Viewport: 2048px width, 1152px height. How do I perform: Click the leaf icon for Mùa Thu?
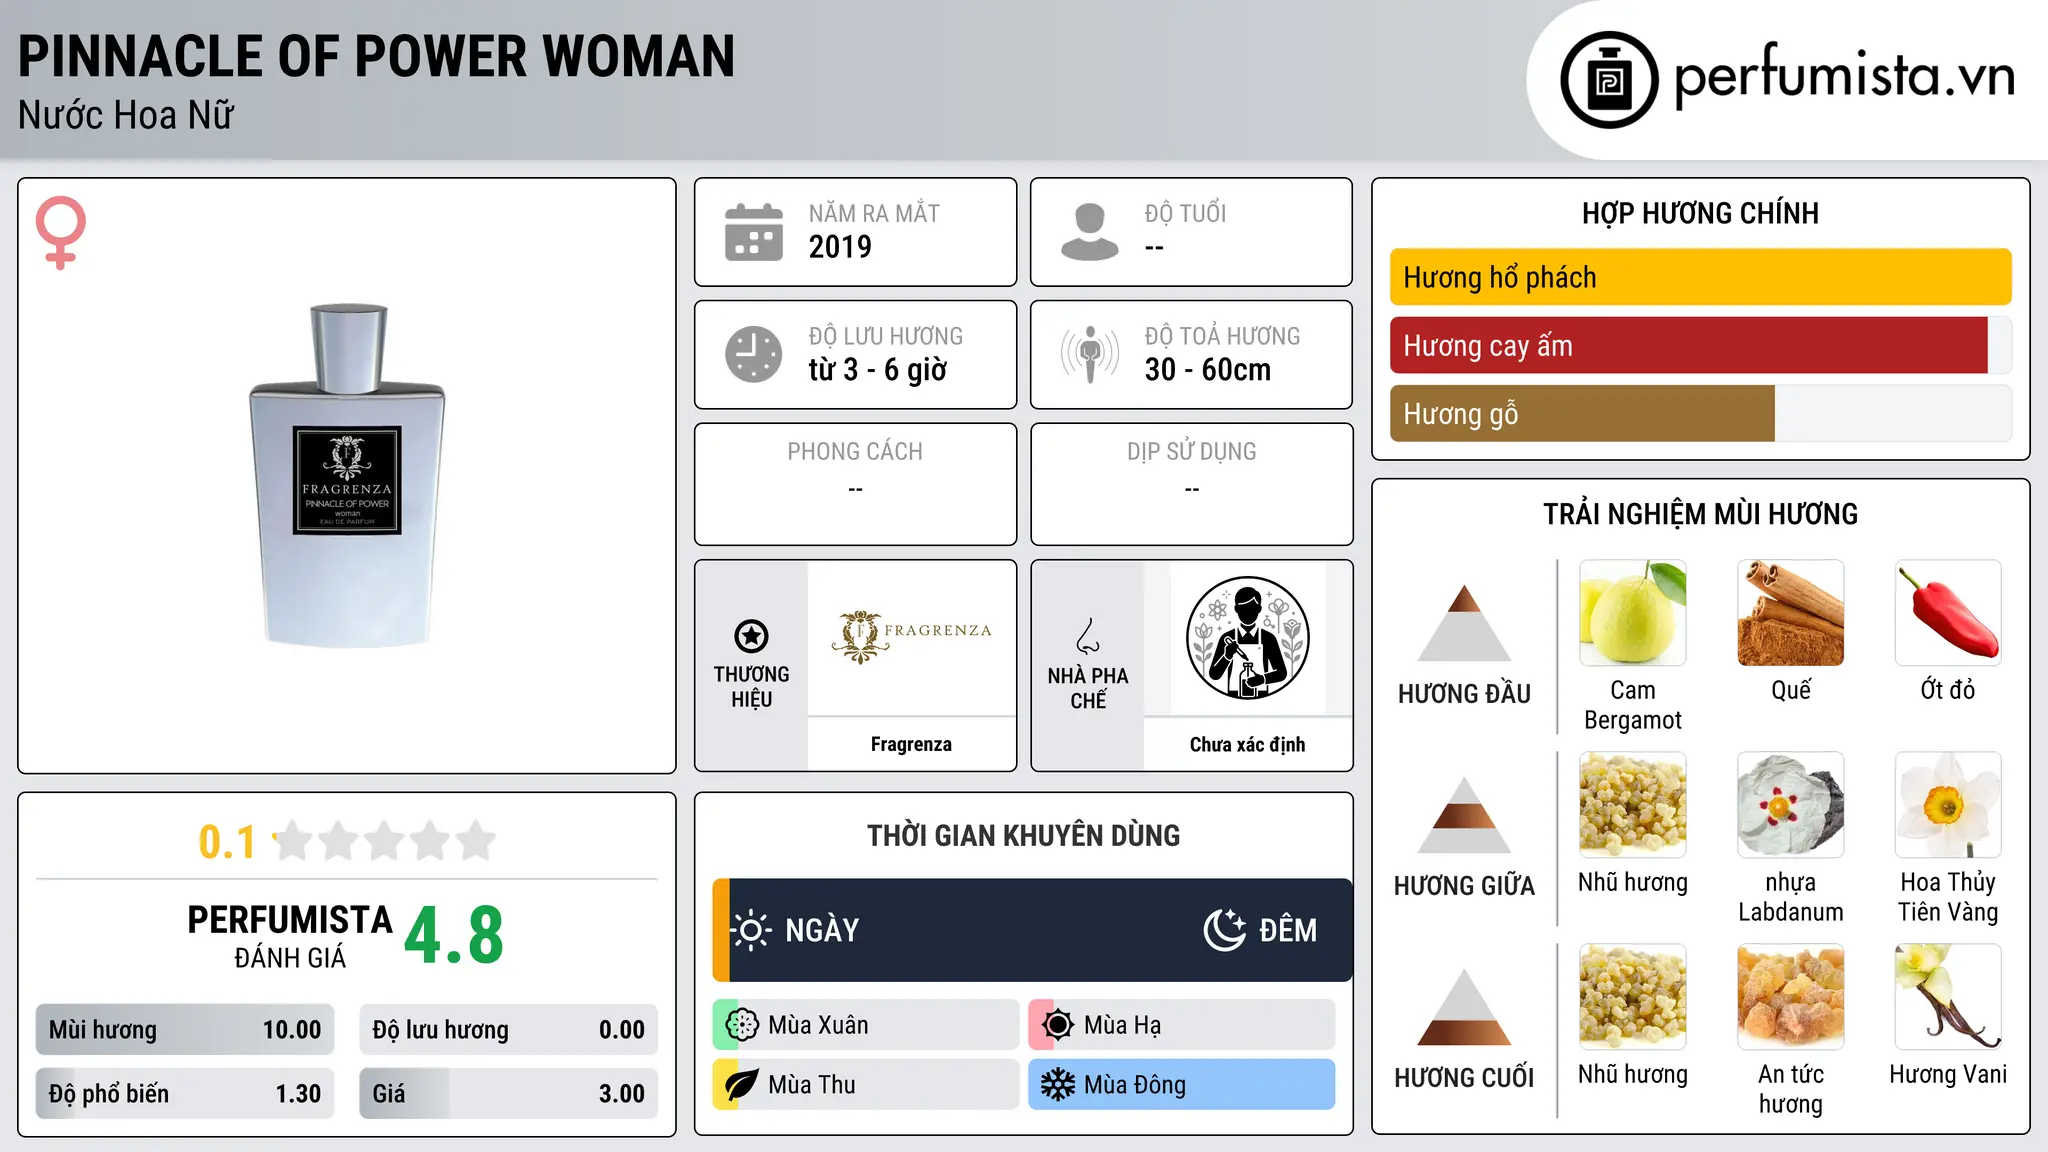point(742,1085)
